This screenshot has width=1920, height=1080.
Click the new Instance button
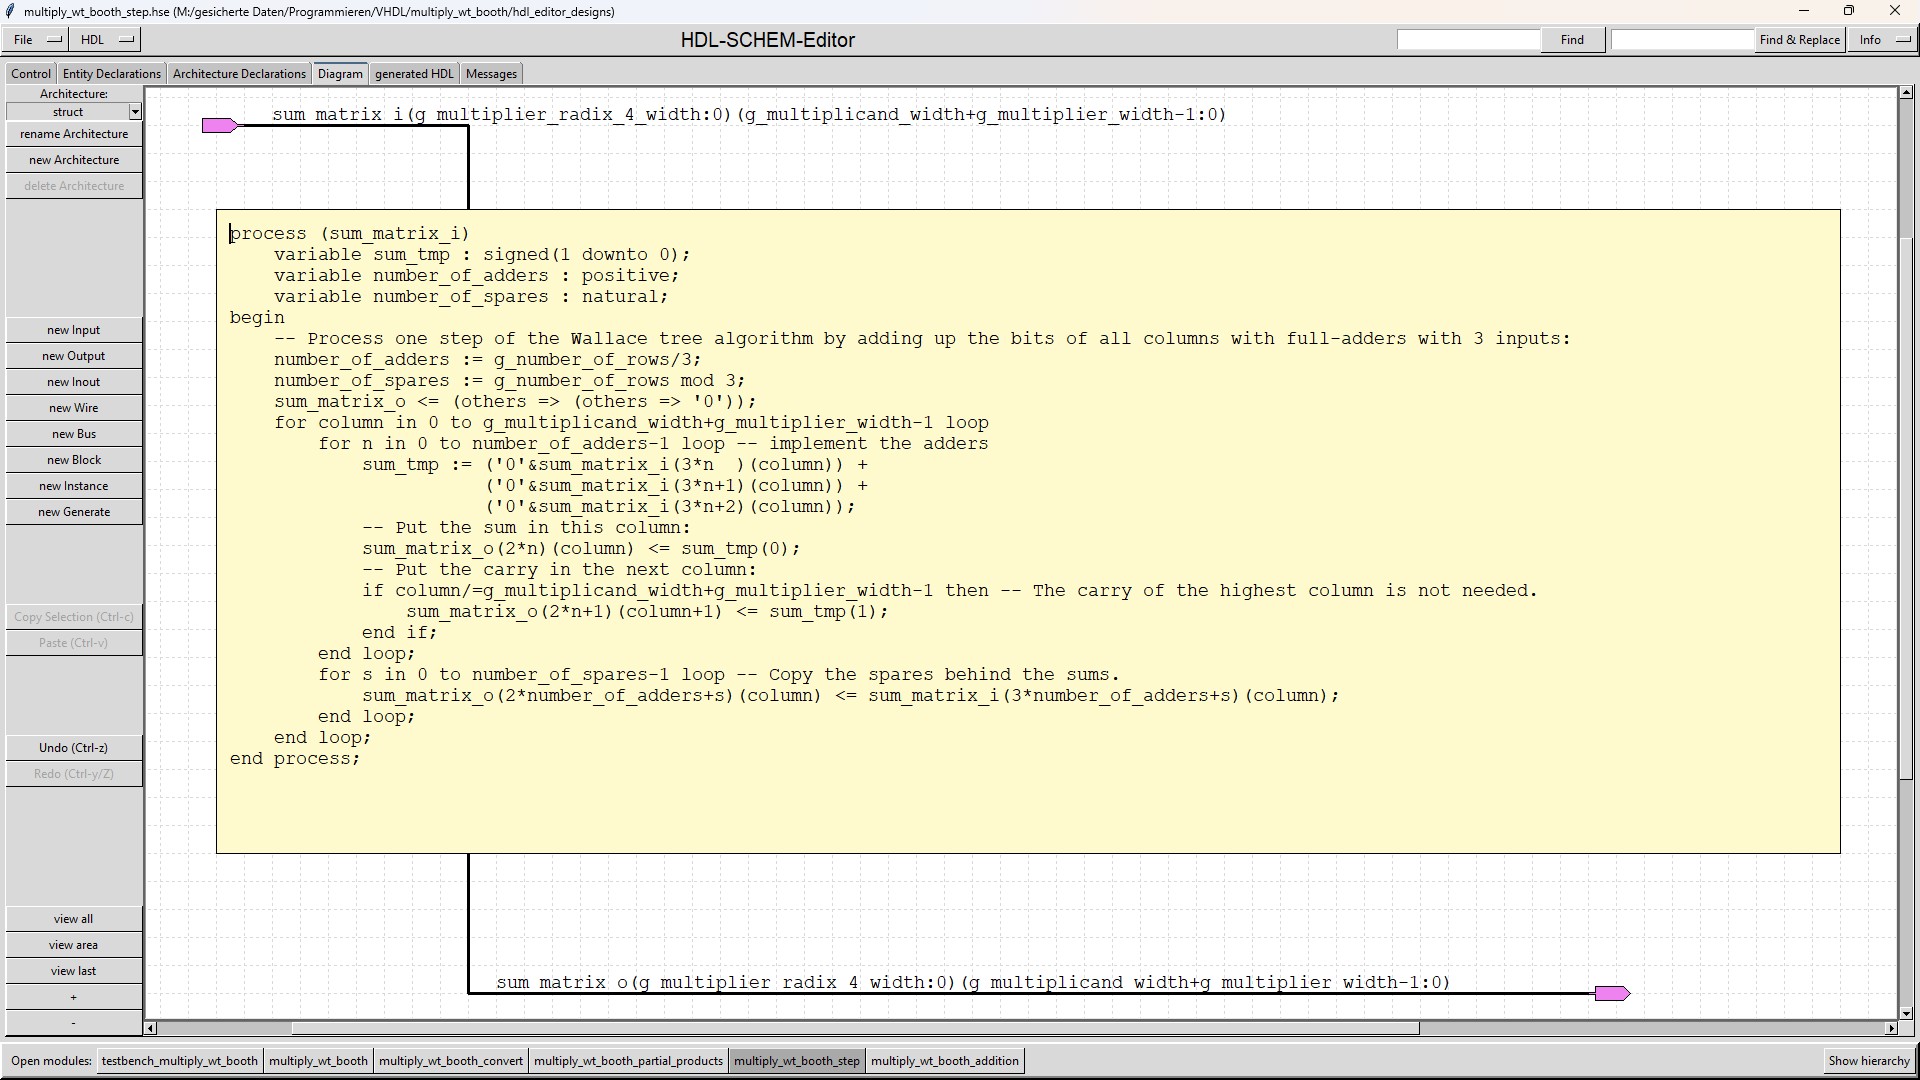coord(73,486)
